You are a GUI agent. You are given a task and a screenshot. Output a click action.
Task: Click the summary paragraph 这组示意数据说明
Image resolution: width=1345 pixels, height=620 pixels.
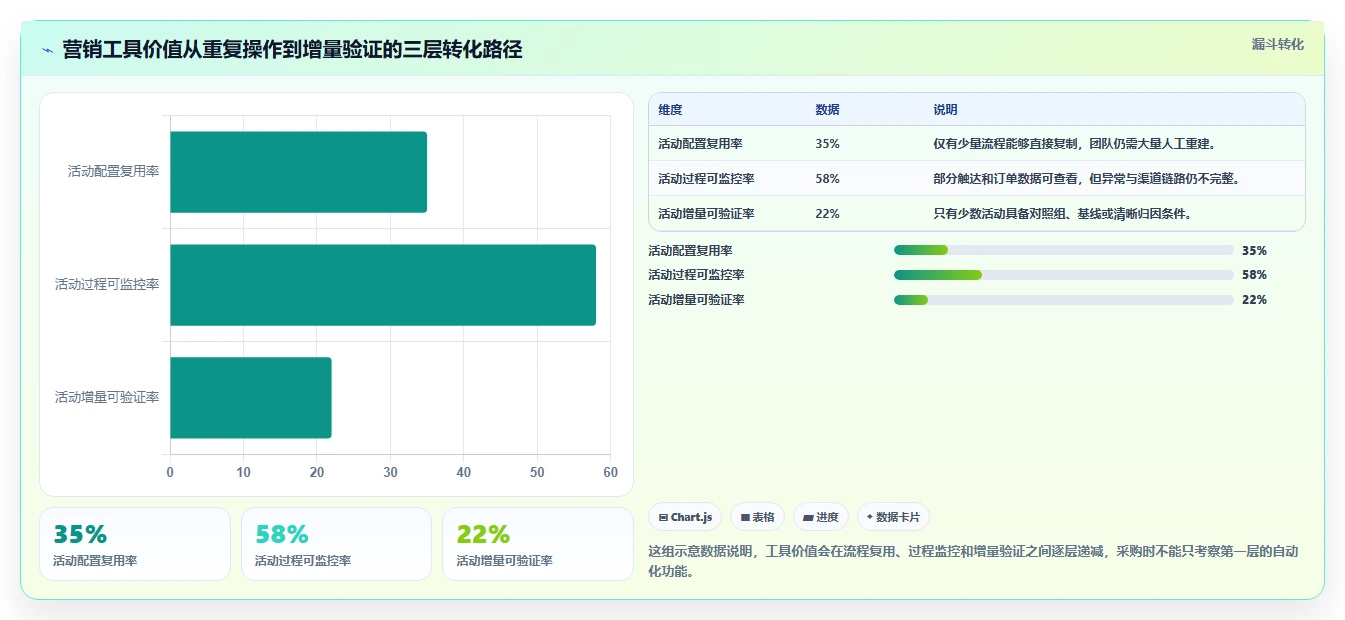pyautogui.click(x=974, y=561)
